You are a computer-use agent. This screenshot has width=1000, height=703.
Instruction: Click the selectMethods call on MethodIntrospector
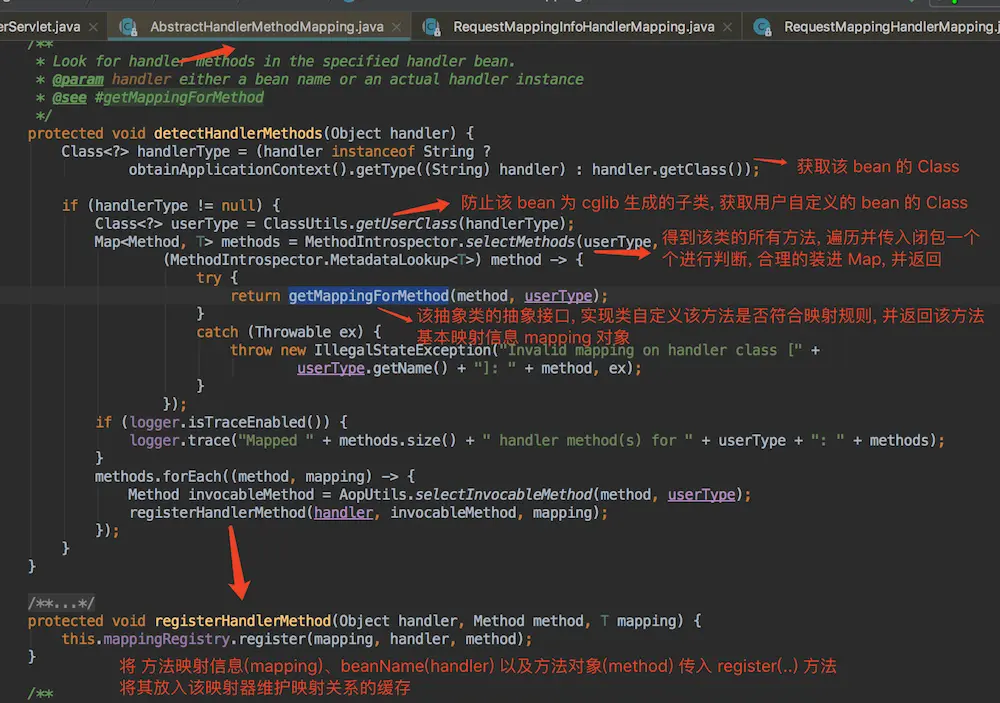(518, 242)
